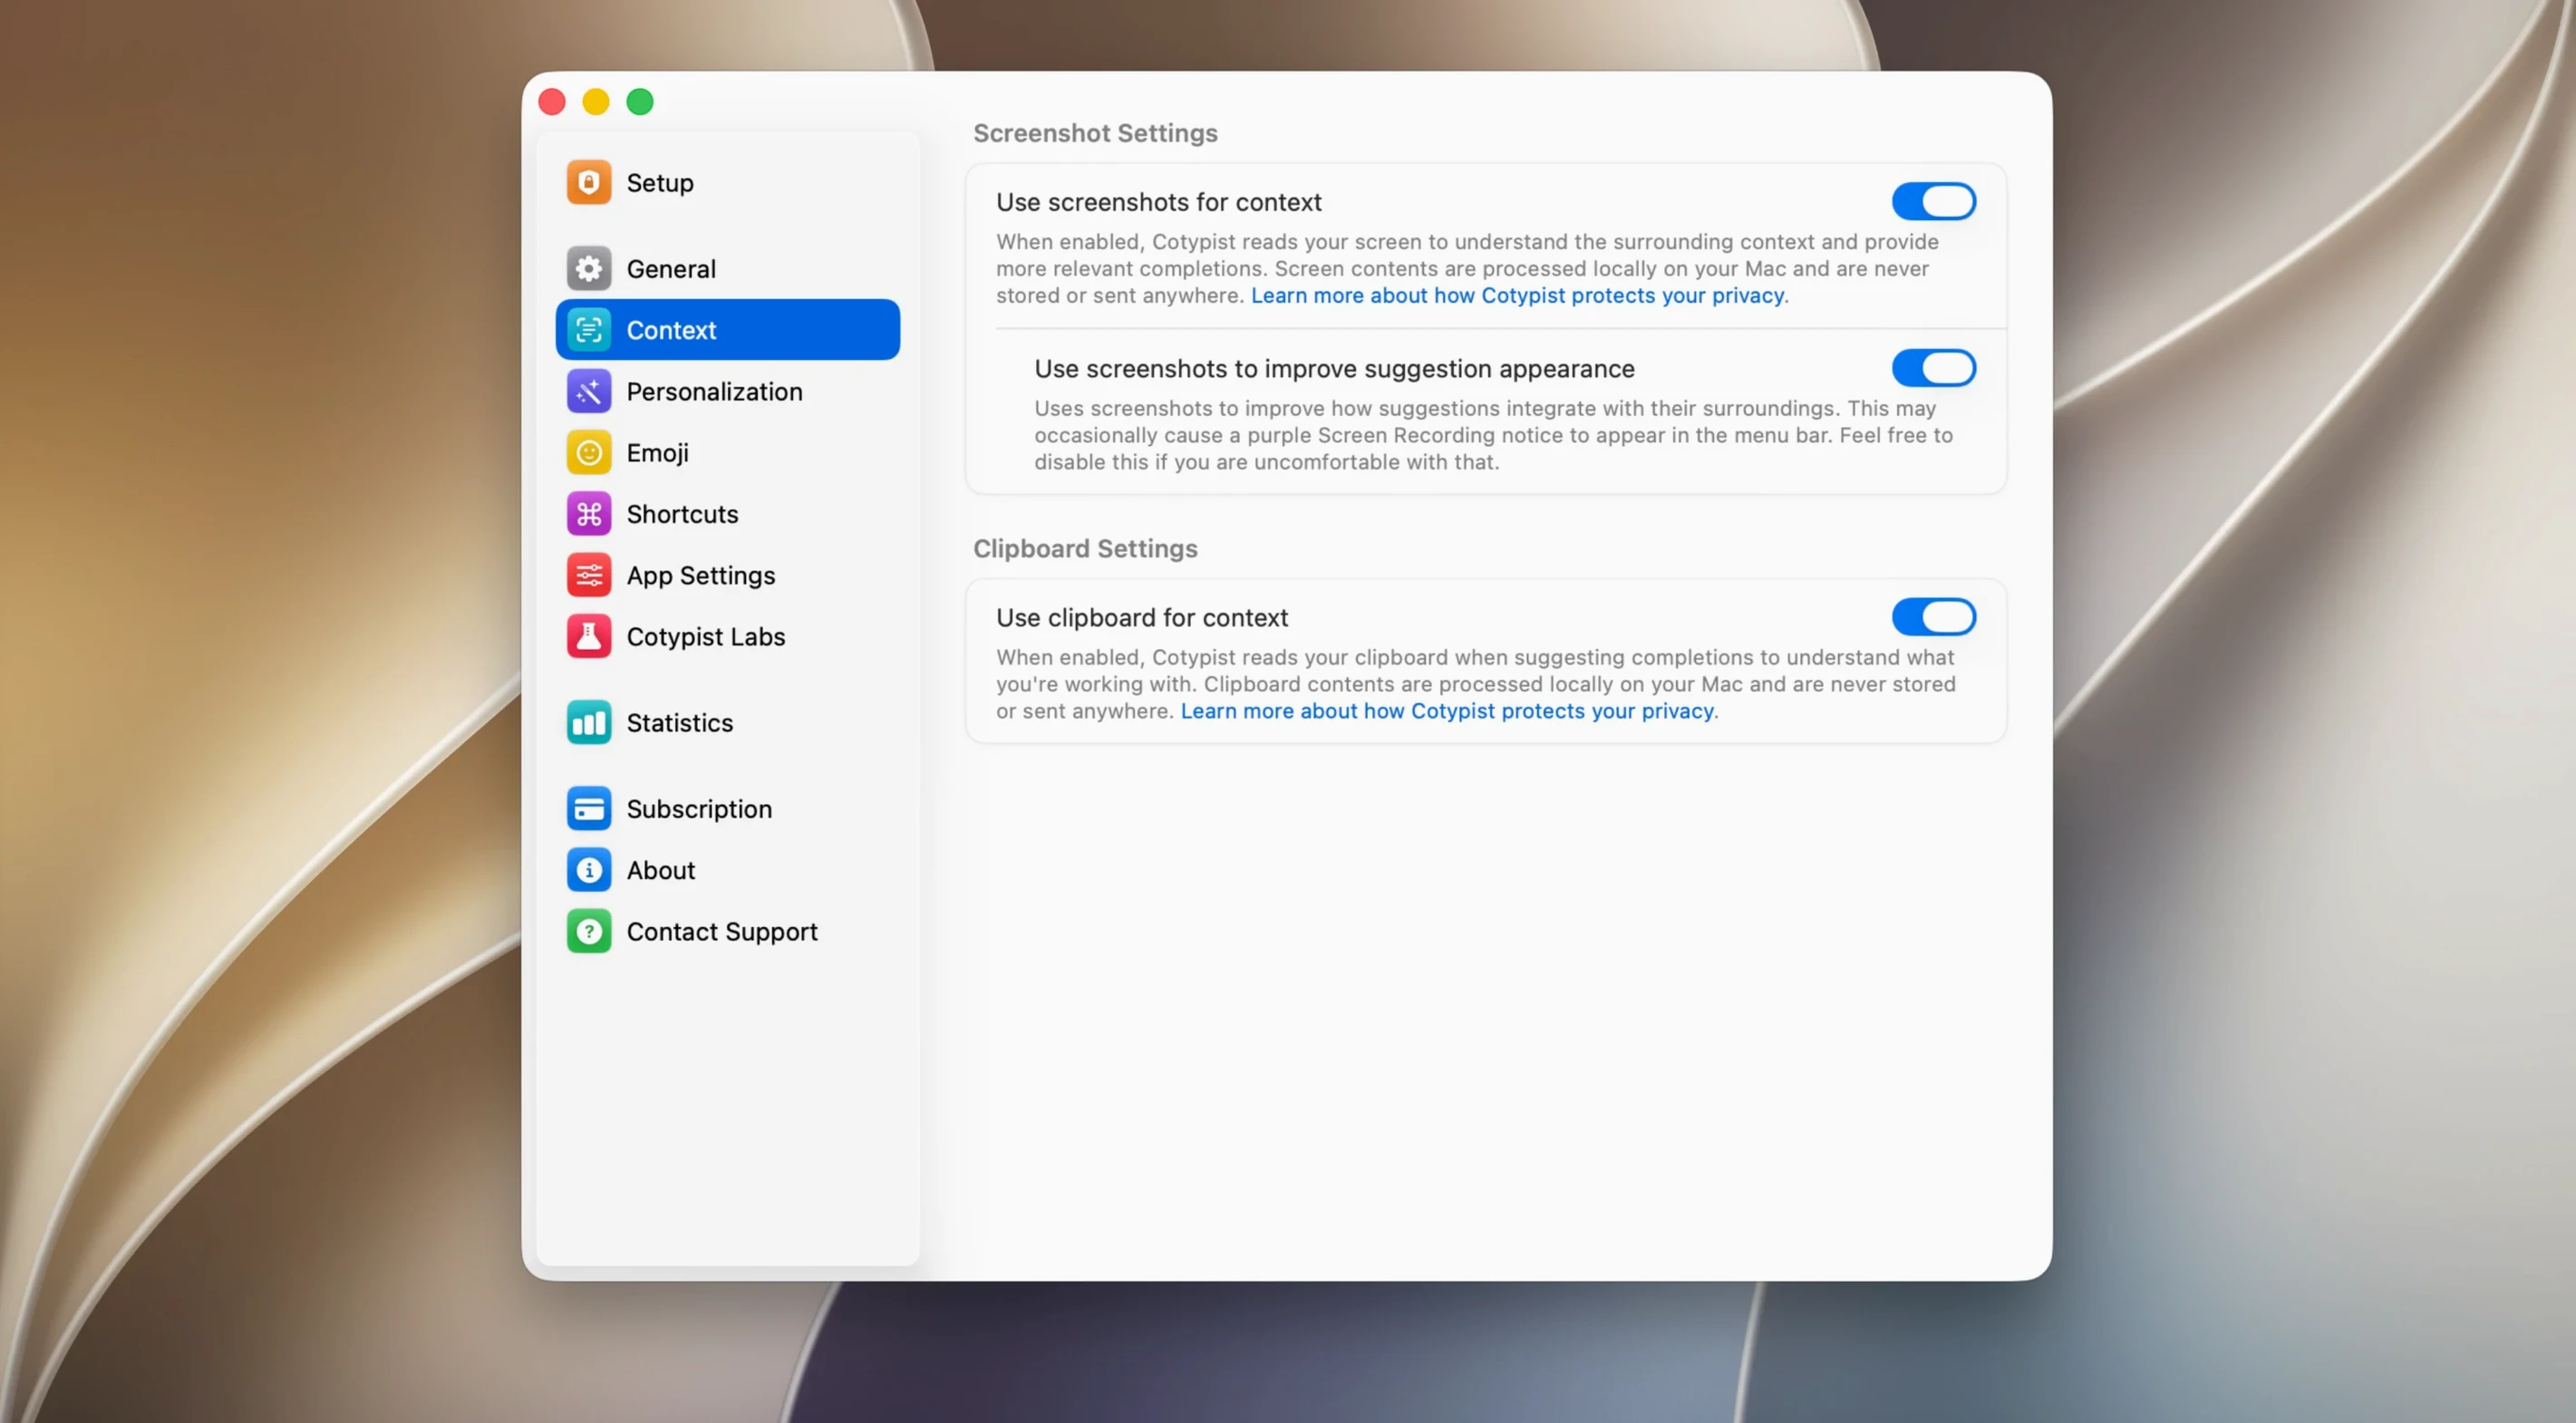Show the Statistics label in sidebar
2576x1423 pixels.
tap(680, 722)
